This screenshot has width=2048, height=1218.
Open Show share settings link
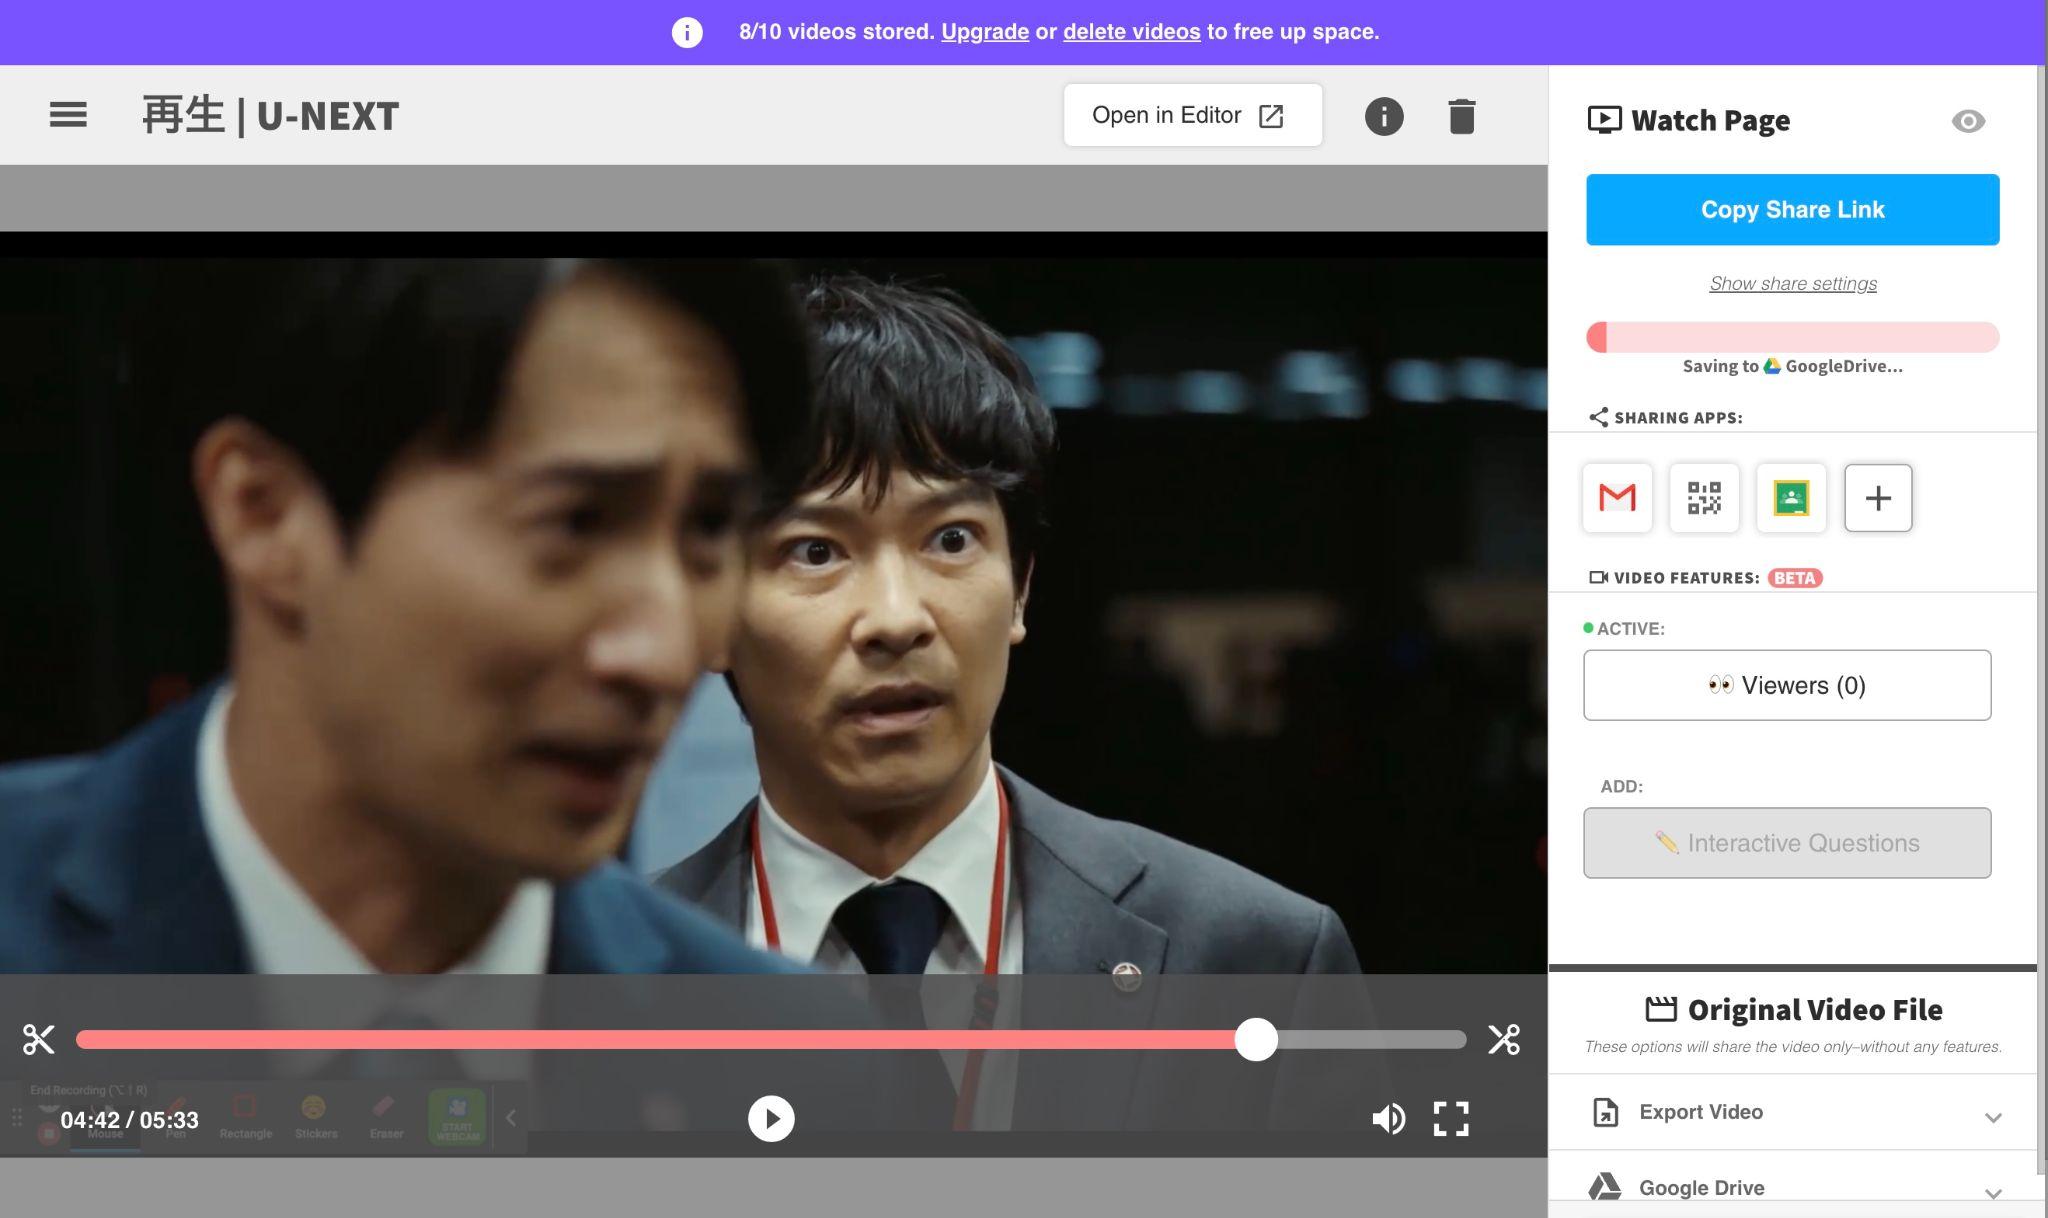point(1793,283)
